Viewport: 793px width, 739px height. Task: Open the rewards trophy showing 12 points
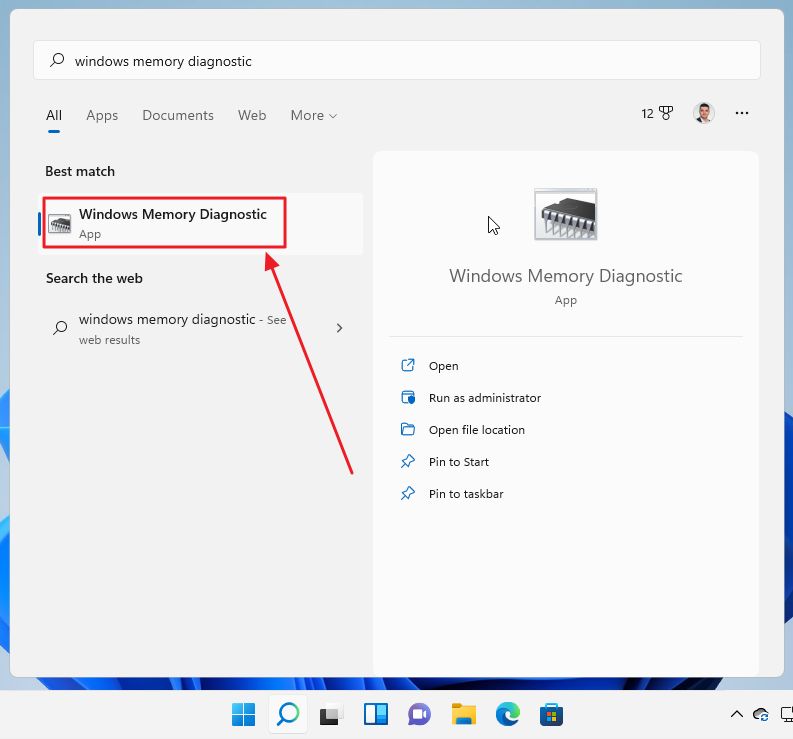[657, 113]
